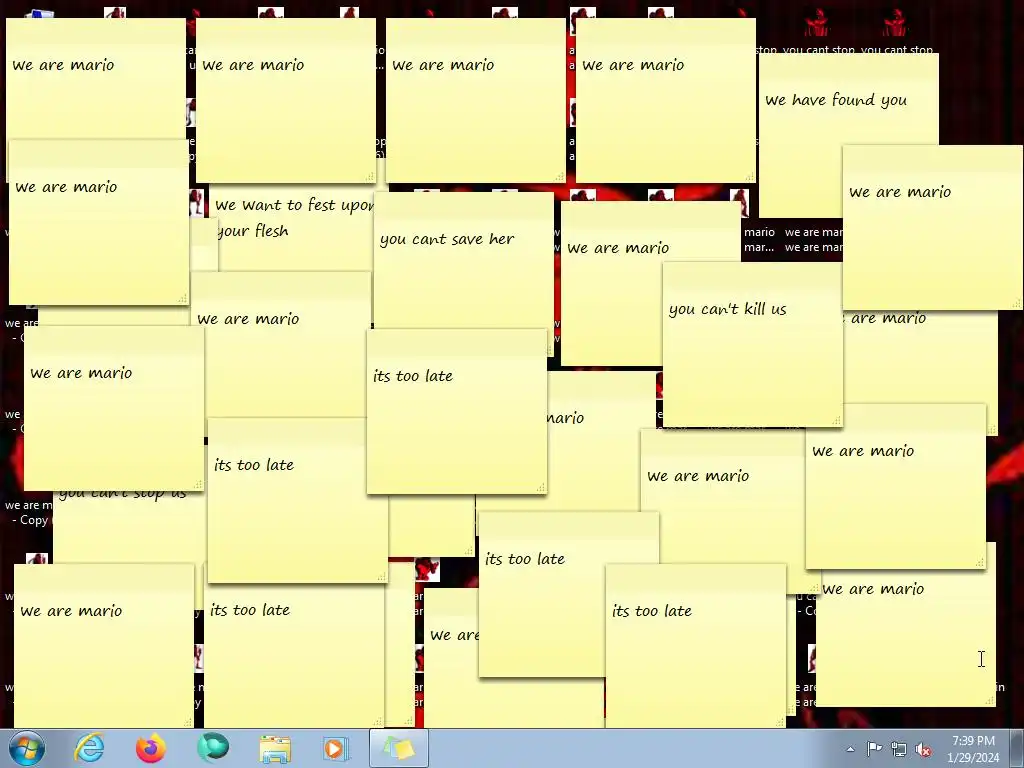The width and height of the screenshot is (1024, 768).
Task: Click the muted volume speaker icon
Action: 923,749
